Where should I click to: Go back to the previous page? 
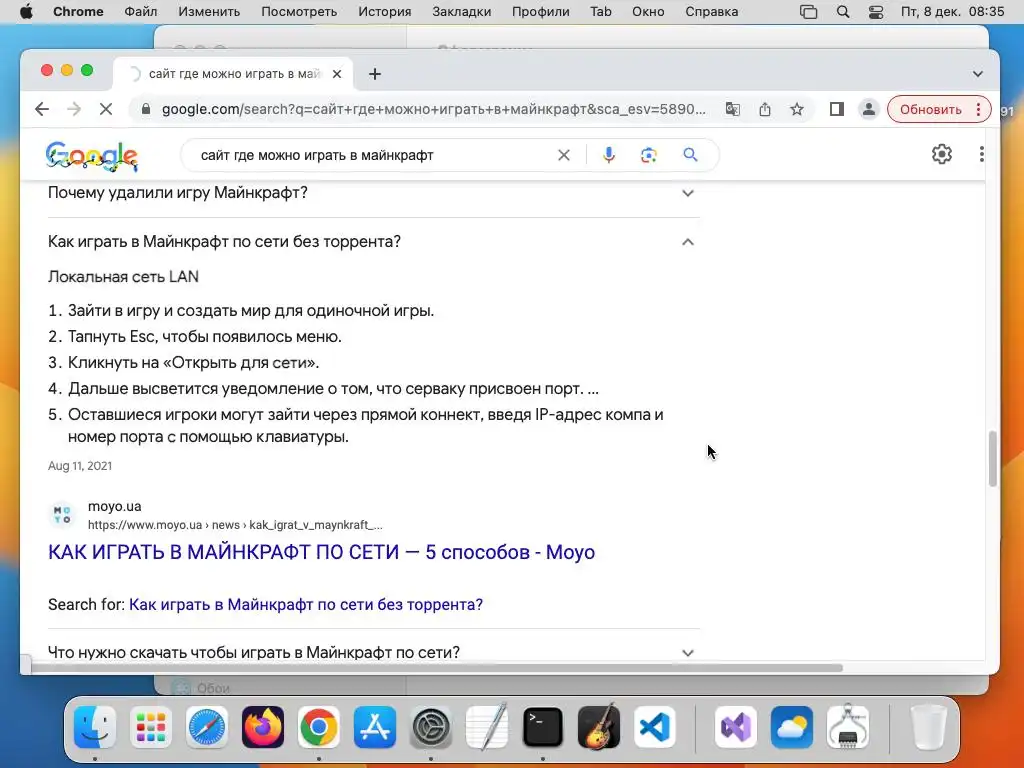pyautogui.click(x=42, y=109)
